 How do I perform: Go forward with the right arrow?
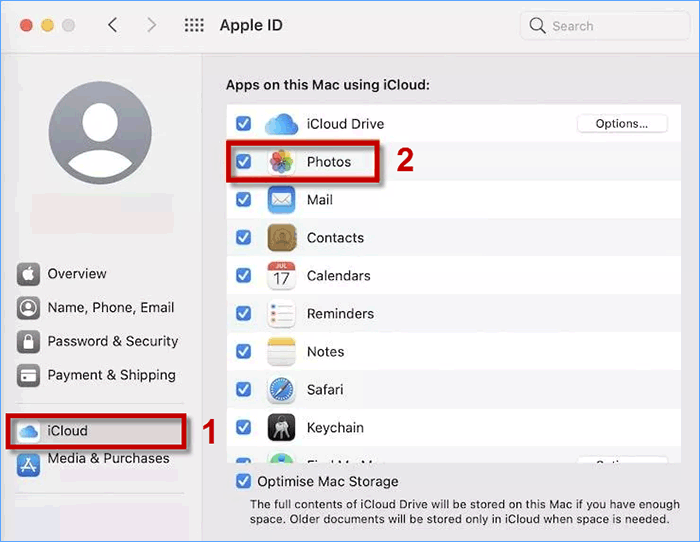point(152,25)
